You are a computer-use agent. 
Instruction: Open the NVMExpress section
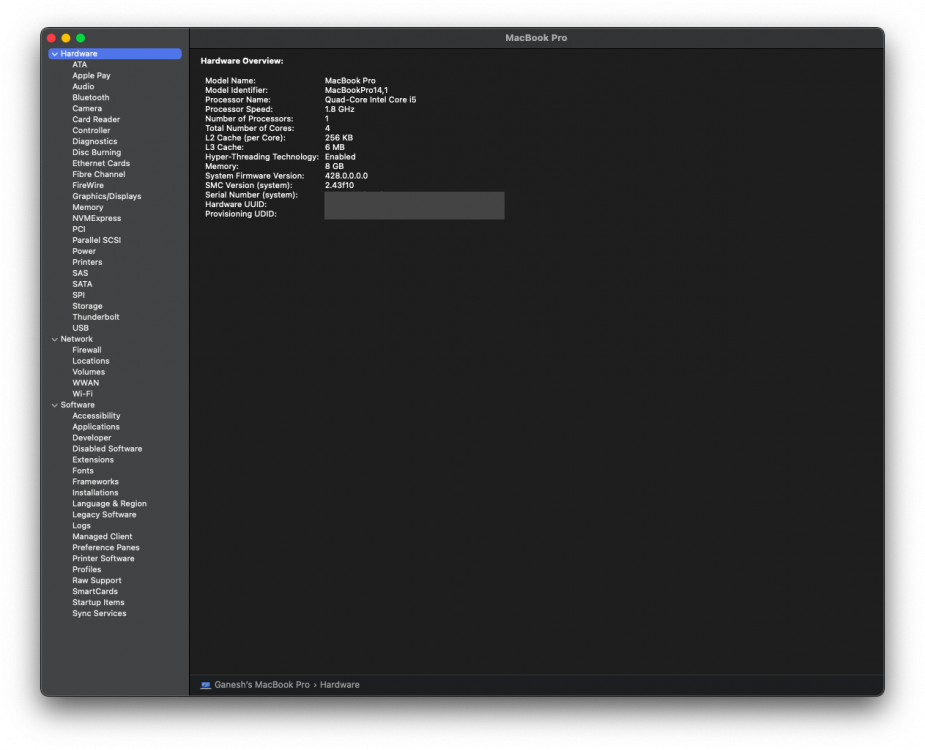pyautogui.click(x=97, y=218)
